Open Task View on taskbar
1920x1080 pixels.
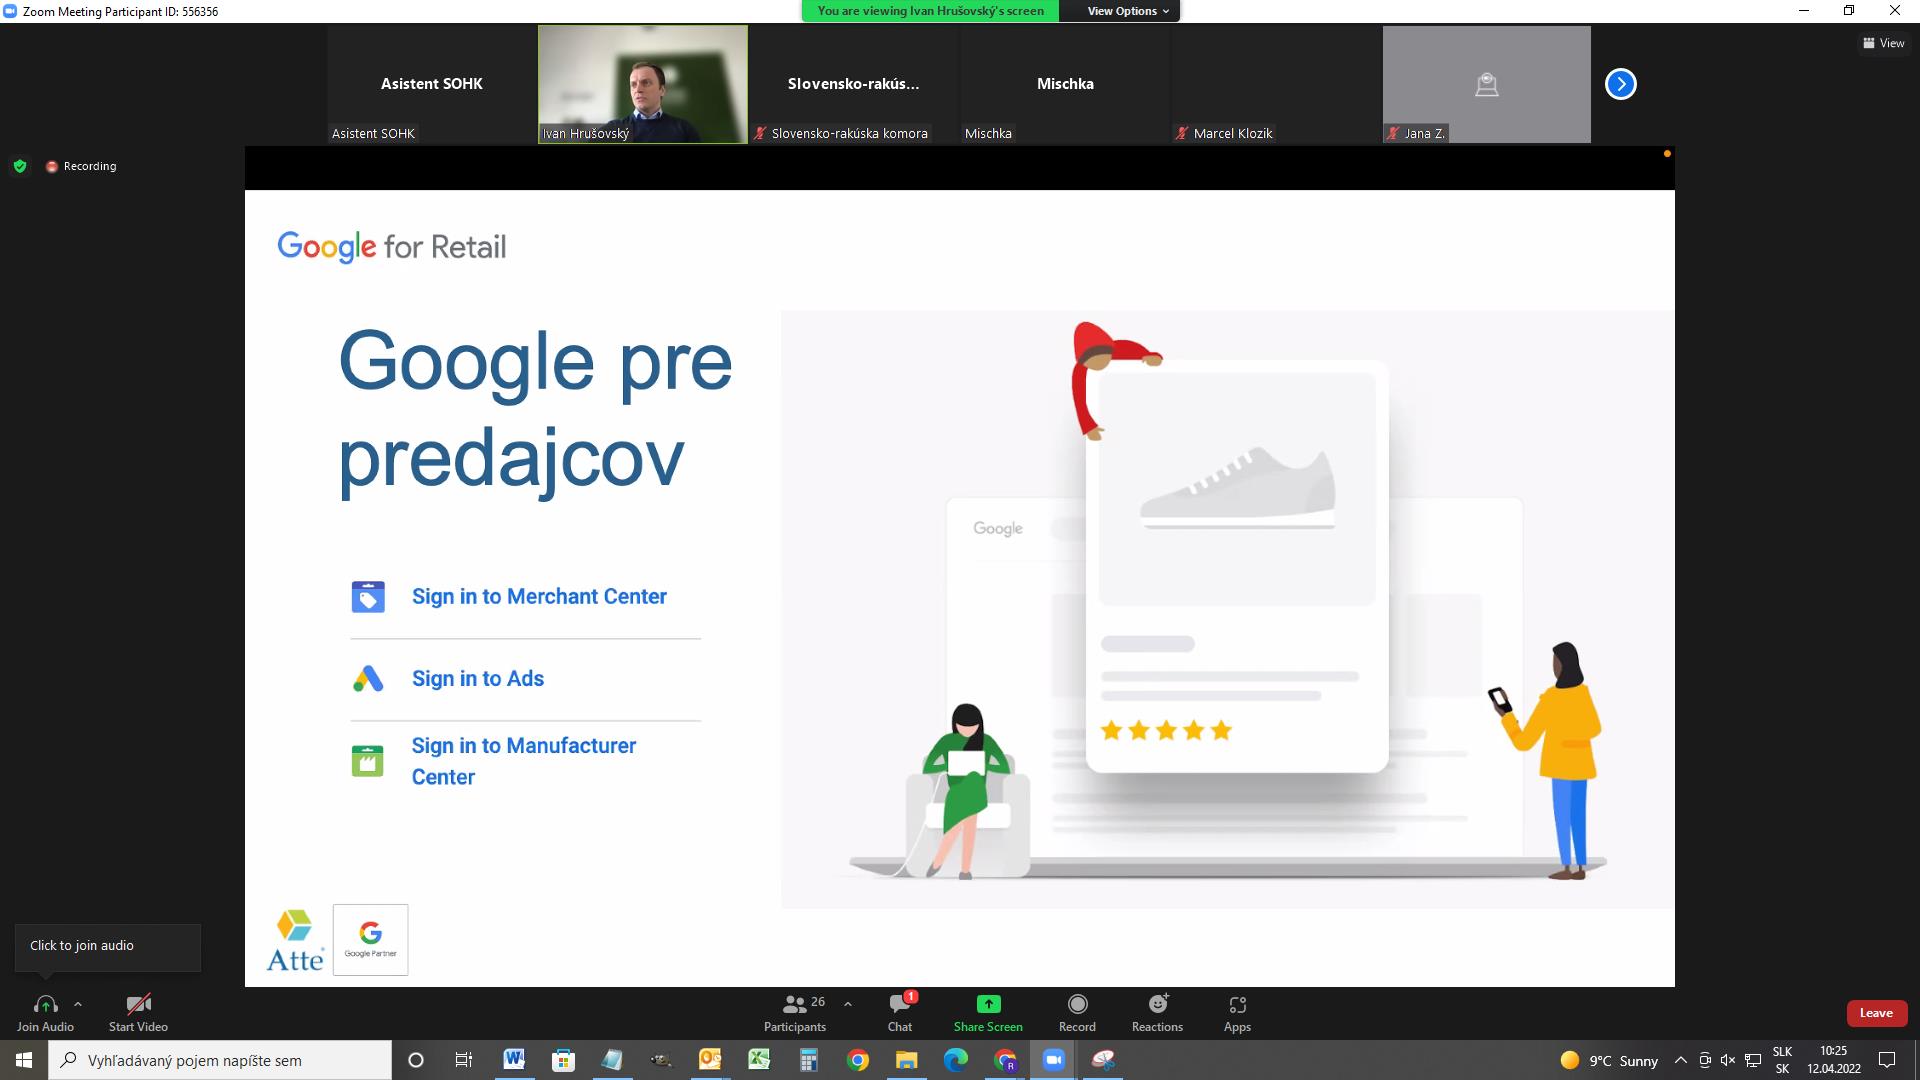coord(463,1060)
